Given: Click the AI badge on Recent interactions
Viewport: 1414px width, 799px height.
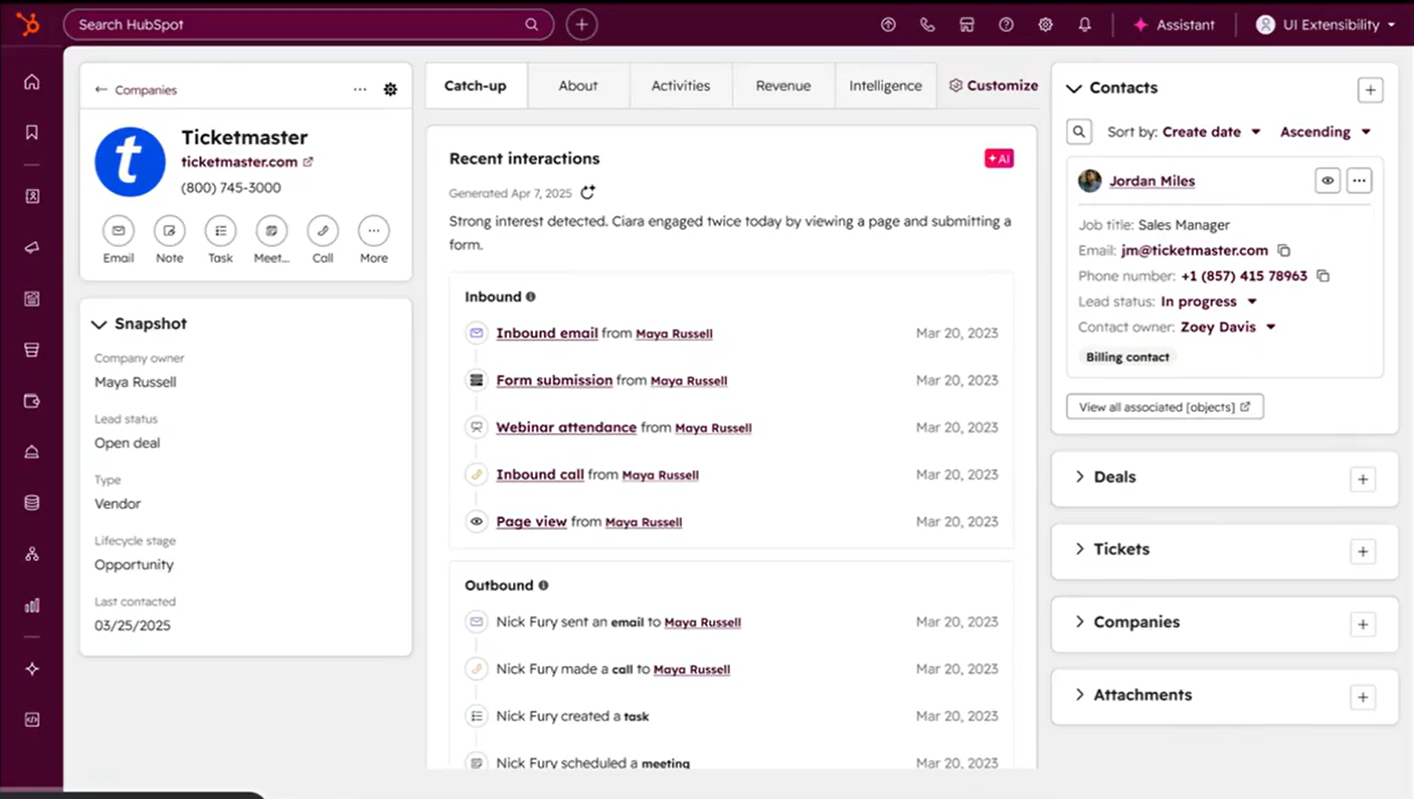Looking at the screenshot, I should 999,159.
